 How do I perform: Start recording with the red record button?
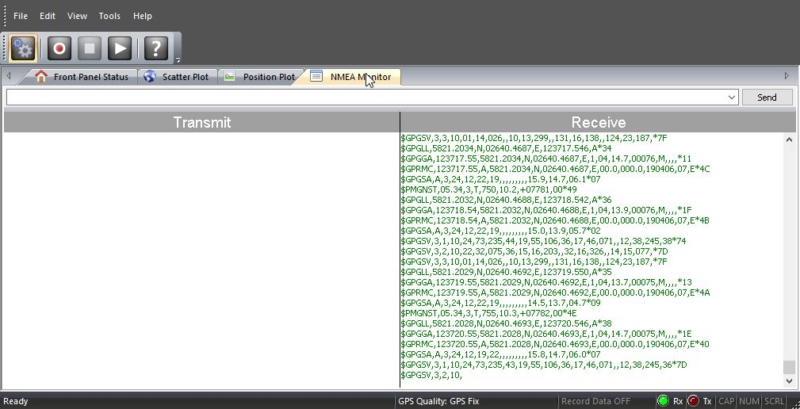tap(59, 47)
